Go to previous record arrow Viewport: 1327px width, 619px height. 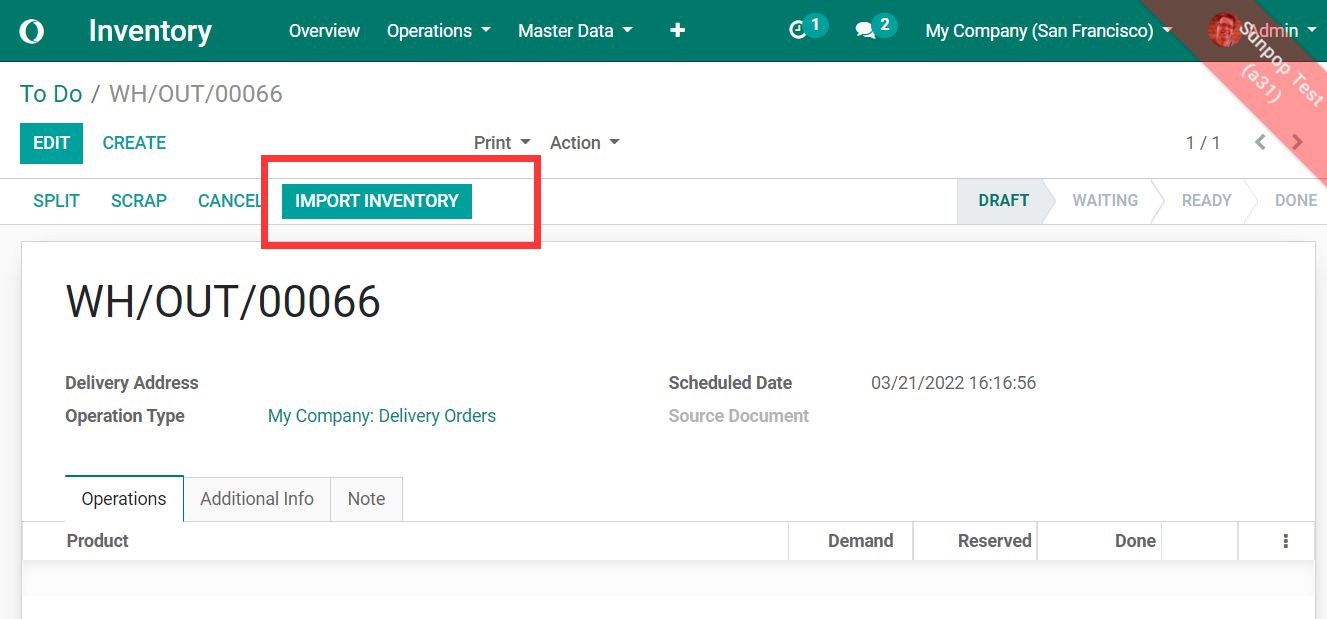1260,143
